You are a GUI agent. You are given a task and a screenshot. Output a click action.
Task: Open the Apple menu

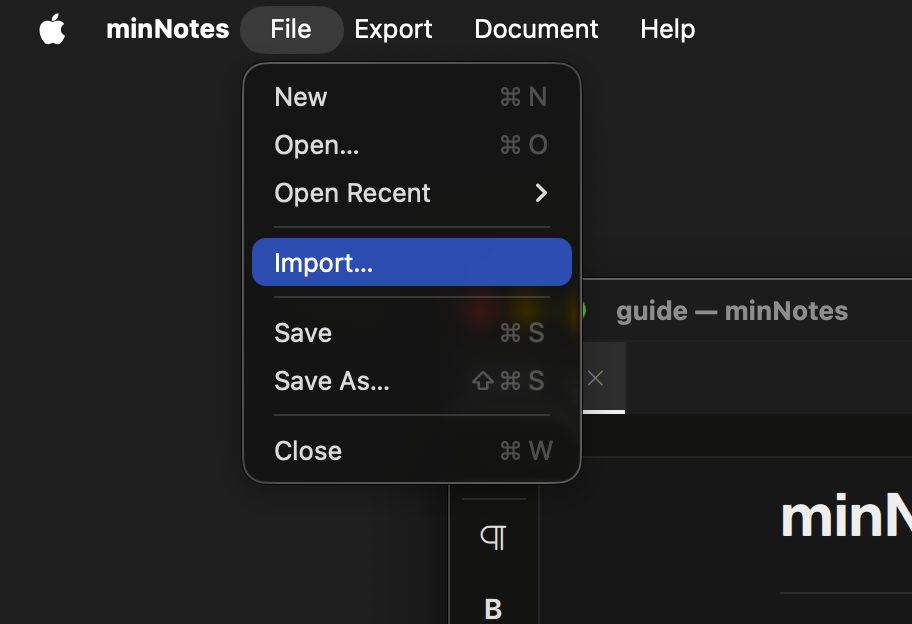[x=52, y=29]
